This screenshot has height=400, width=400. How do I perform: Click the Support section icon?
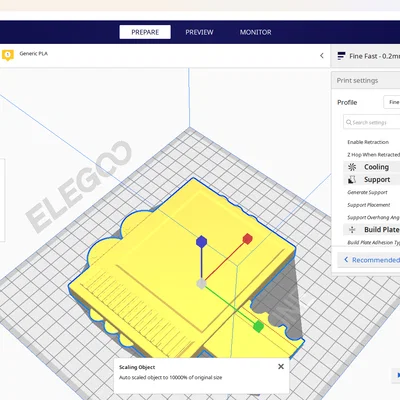[x=351, y=180]
